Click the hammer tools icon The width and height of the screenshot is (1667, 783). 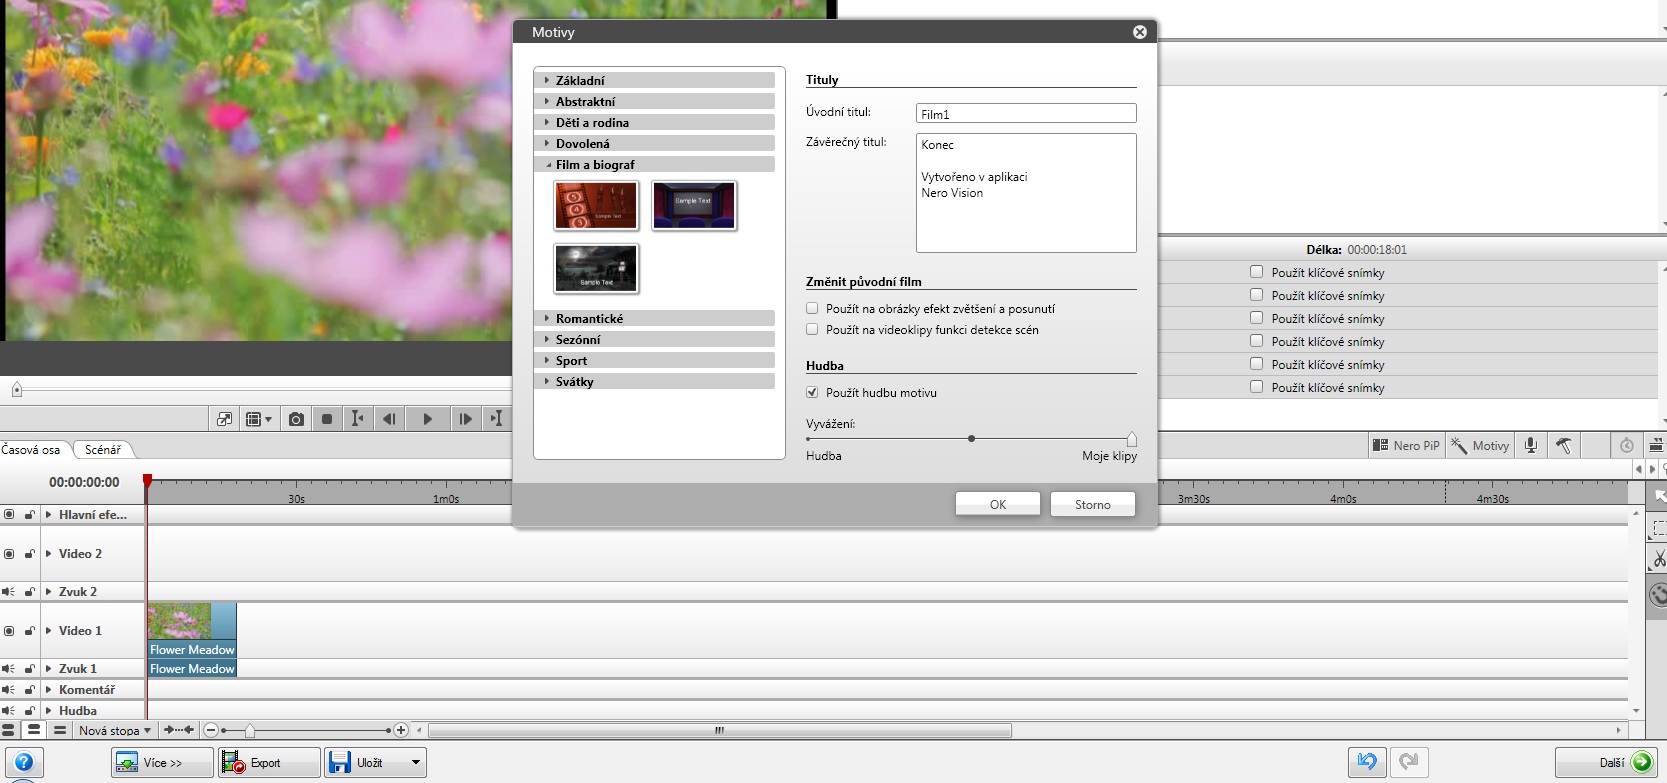[x=1564, y=446]
